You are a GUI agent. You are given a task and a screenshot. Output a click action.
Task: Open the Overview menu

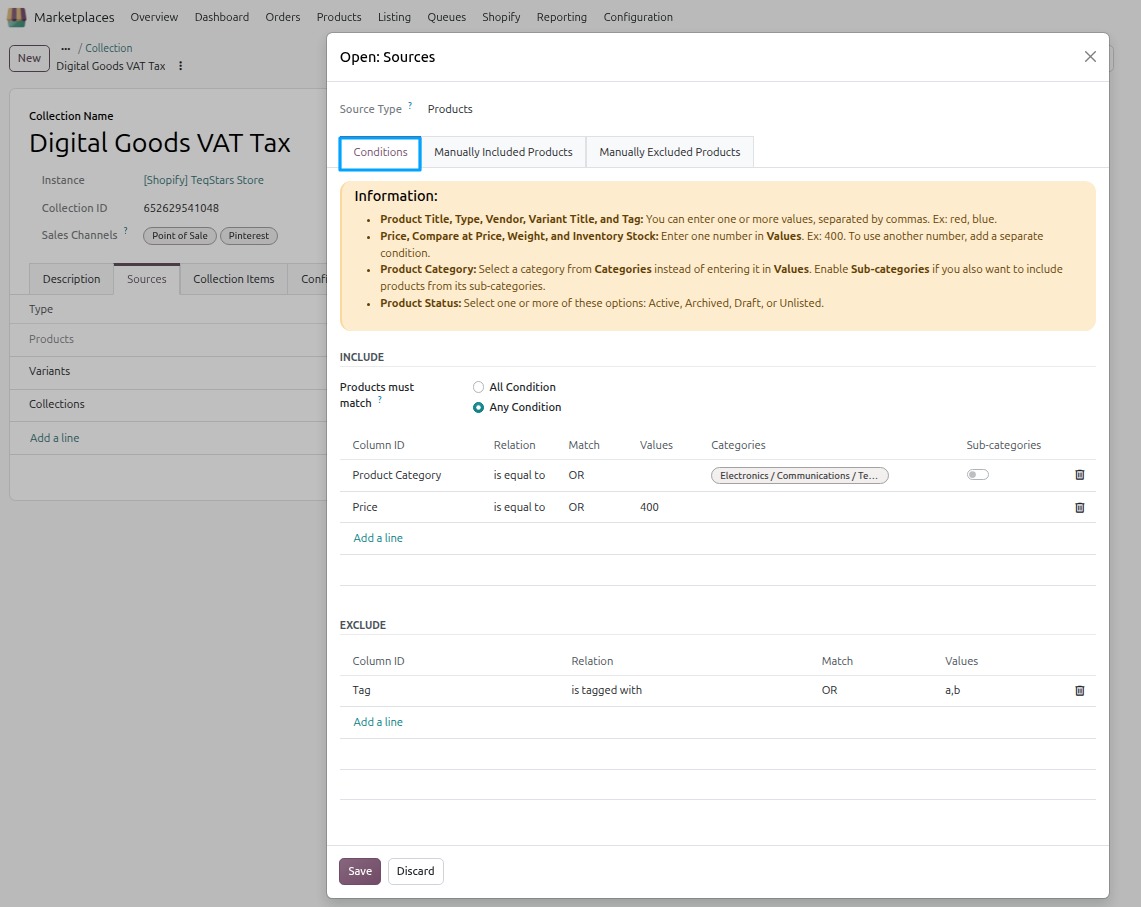[154, 17]
